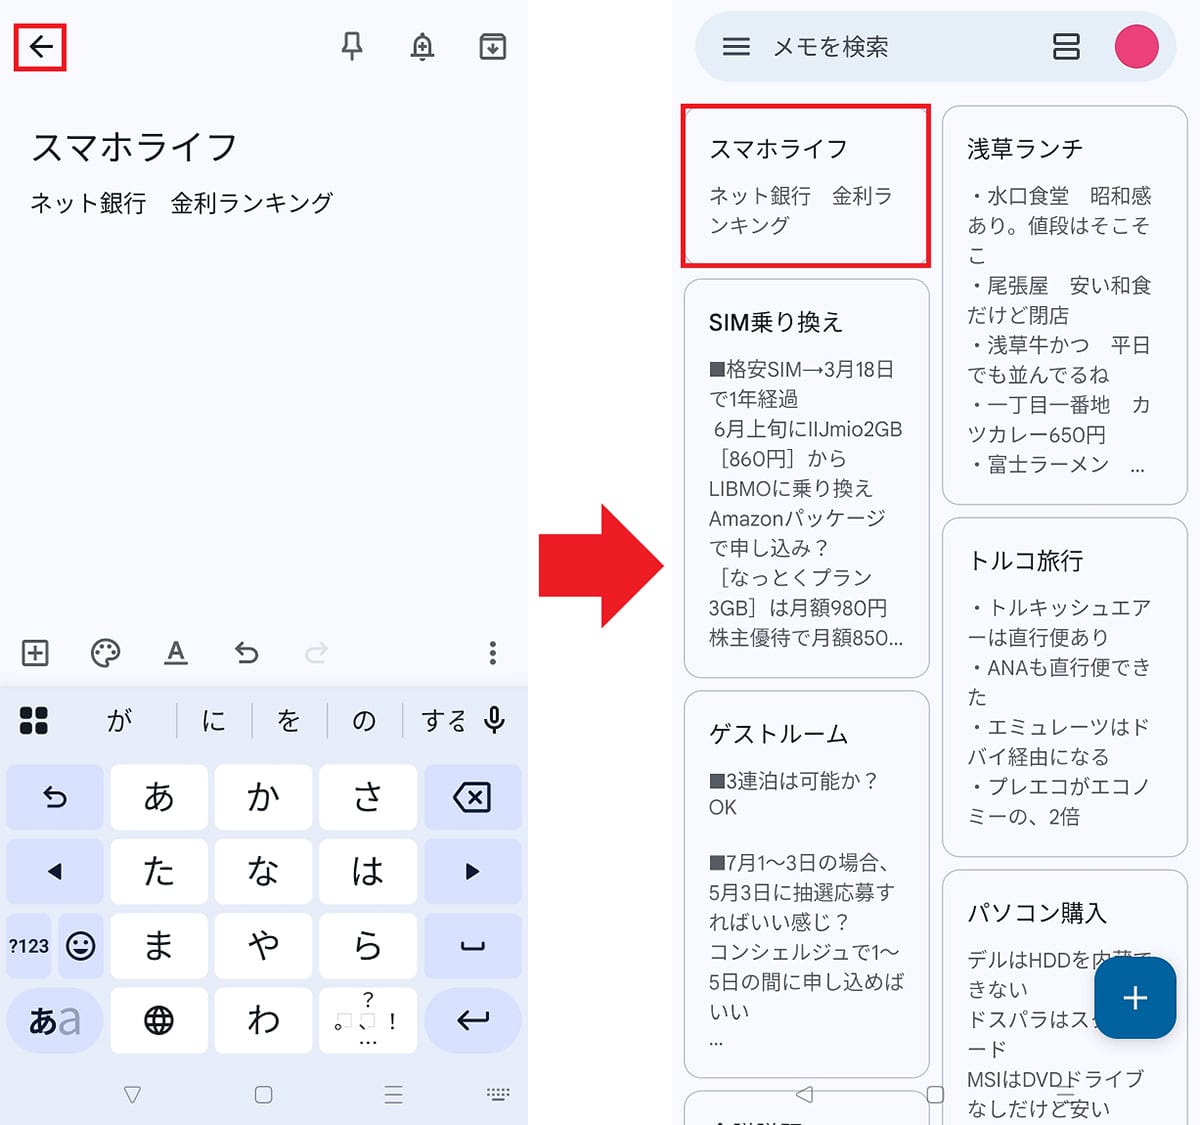The image size is (1200, 1125).
Task: Open emoji picker on the keyboard
Action: (x=81, y=945)
